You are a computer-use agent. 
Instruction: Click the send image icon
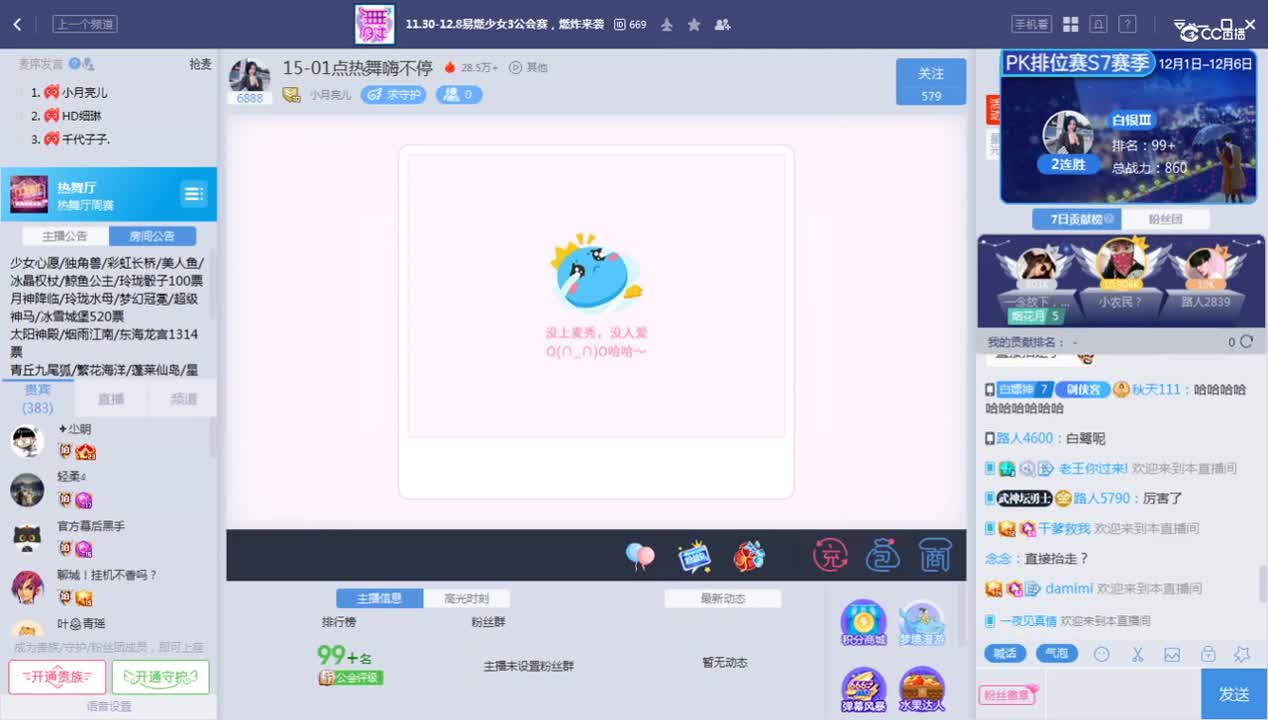point(1172,654)
